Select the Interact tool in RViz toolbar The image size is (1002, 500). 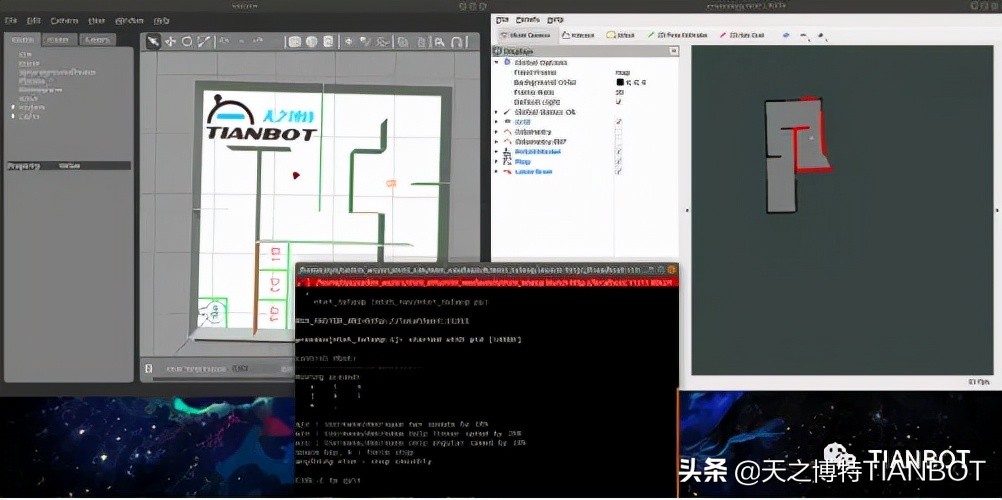pyautogui.click(x=579, y=35)
